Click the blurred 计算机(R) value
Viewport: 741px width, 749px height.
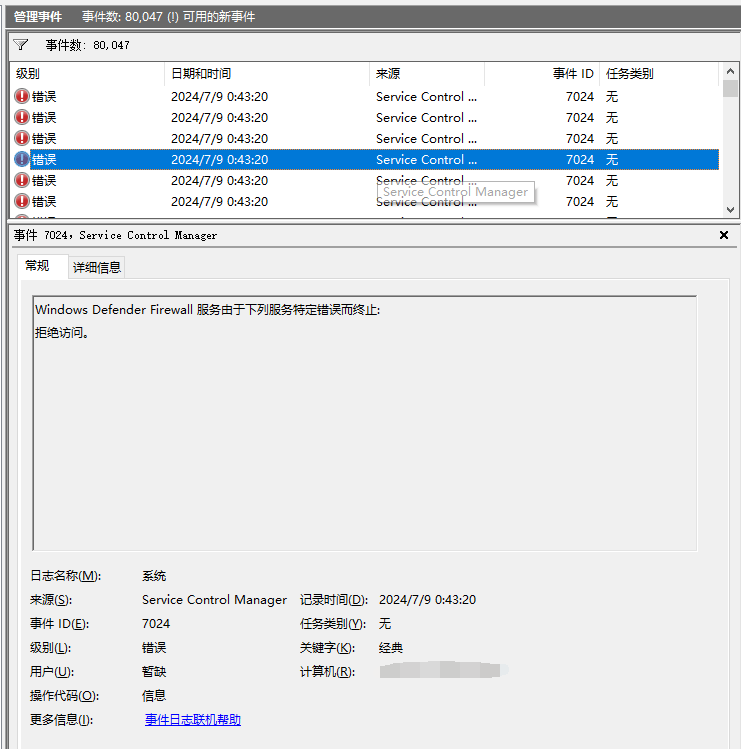tap(443, 670)
